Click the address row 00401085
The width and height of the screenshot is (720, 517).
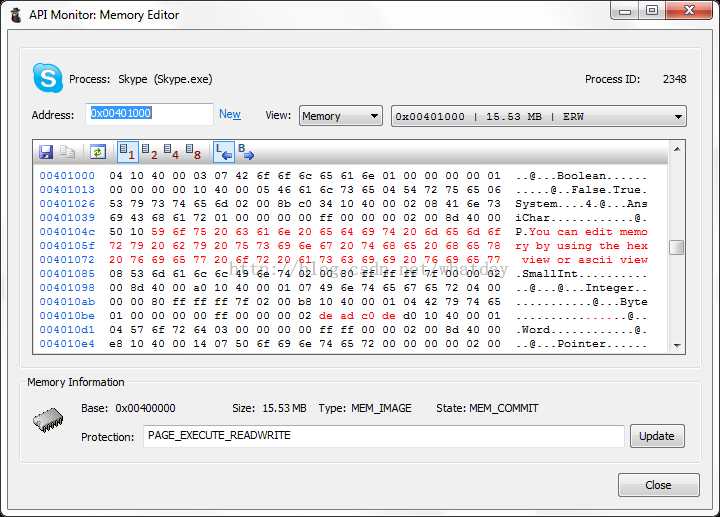click(67, 274)
